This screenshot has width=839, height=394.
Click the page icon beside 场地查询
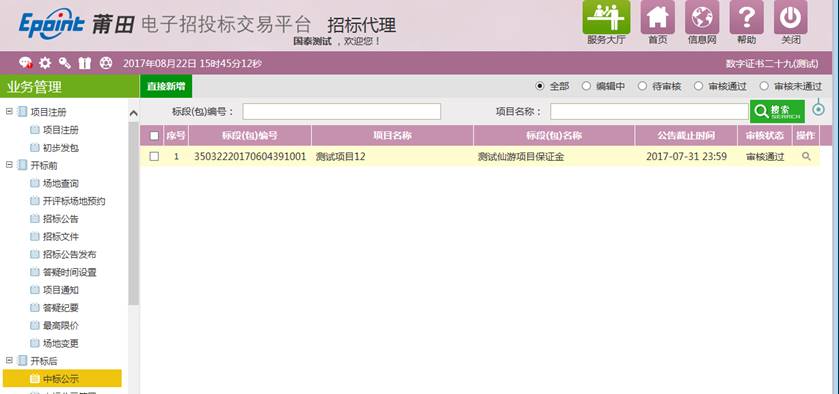[35, 184]
